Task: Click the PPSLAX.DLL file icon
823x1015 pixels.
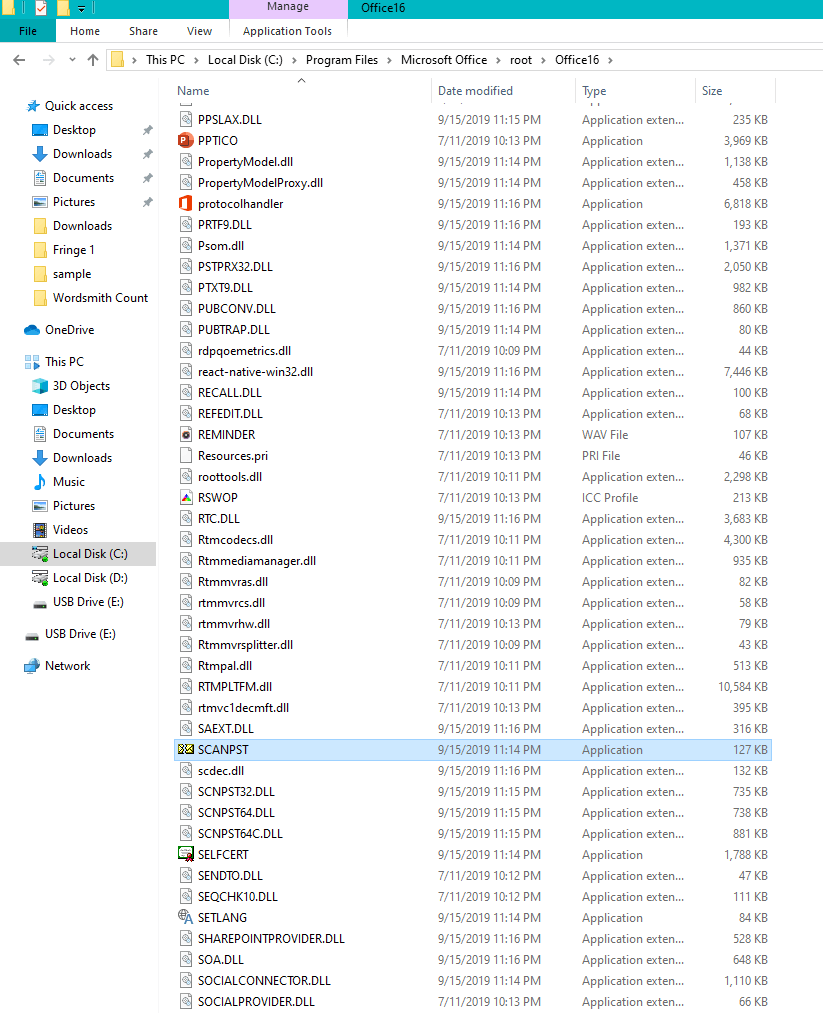Action: click(x=186, y=120)
